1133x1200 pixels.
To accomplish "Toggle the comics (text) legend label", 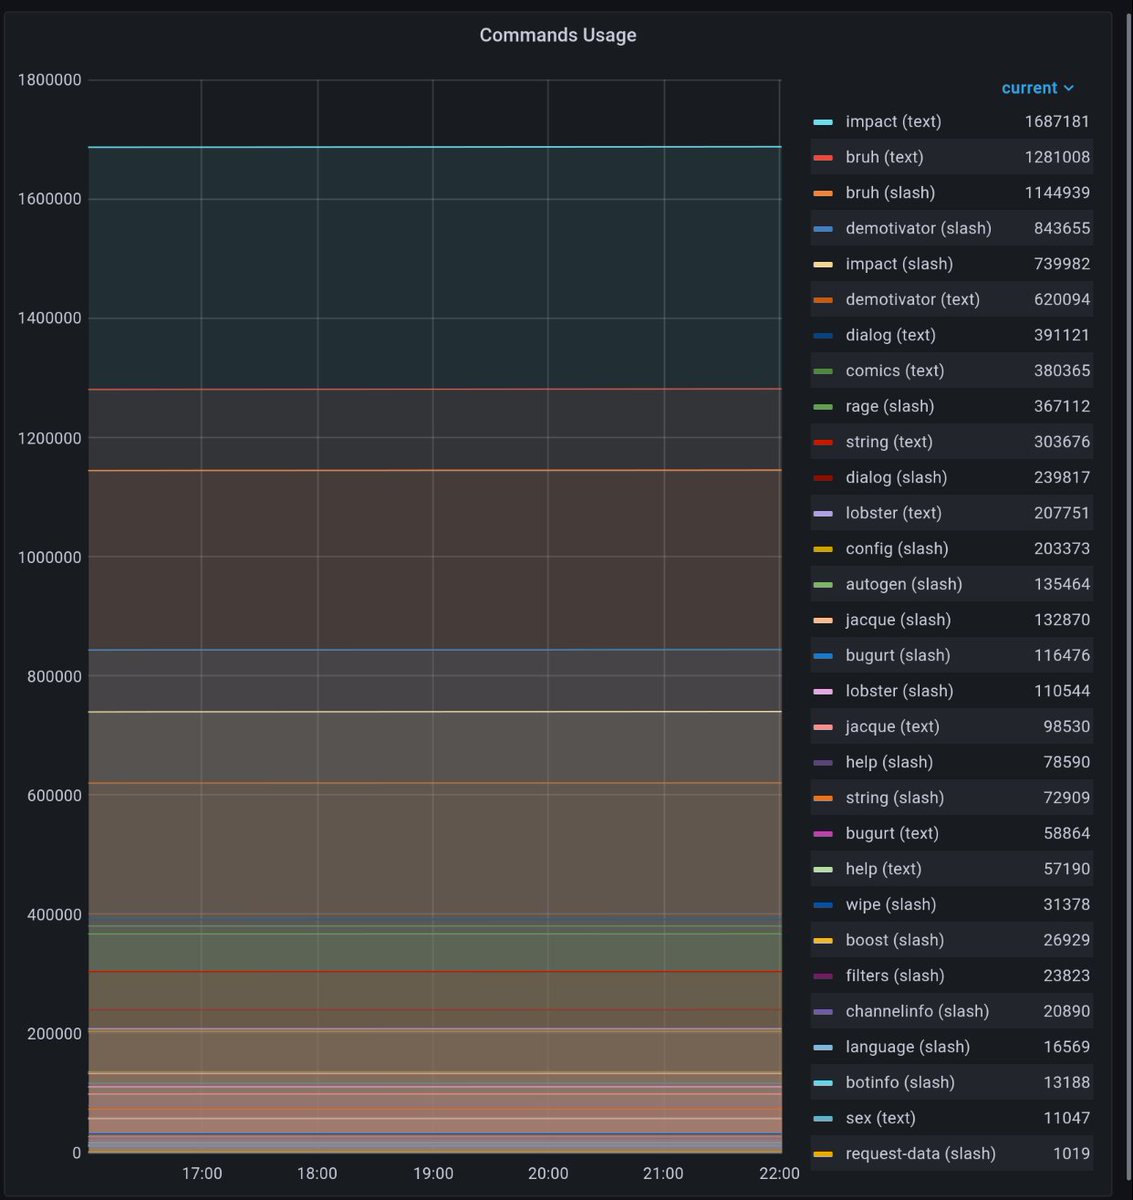I will pyautogui.click(x=894, y=370).
